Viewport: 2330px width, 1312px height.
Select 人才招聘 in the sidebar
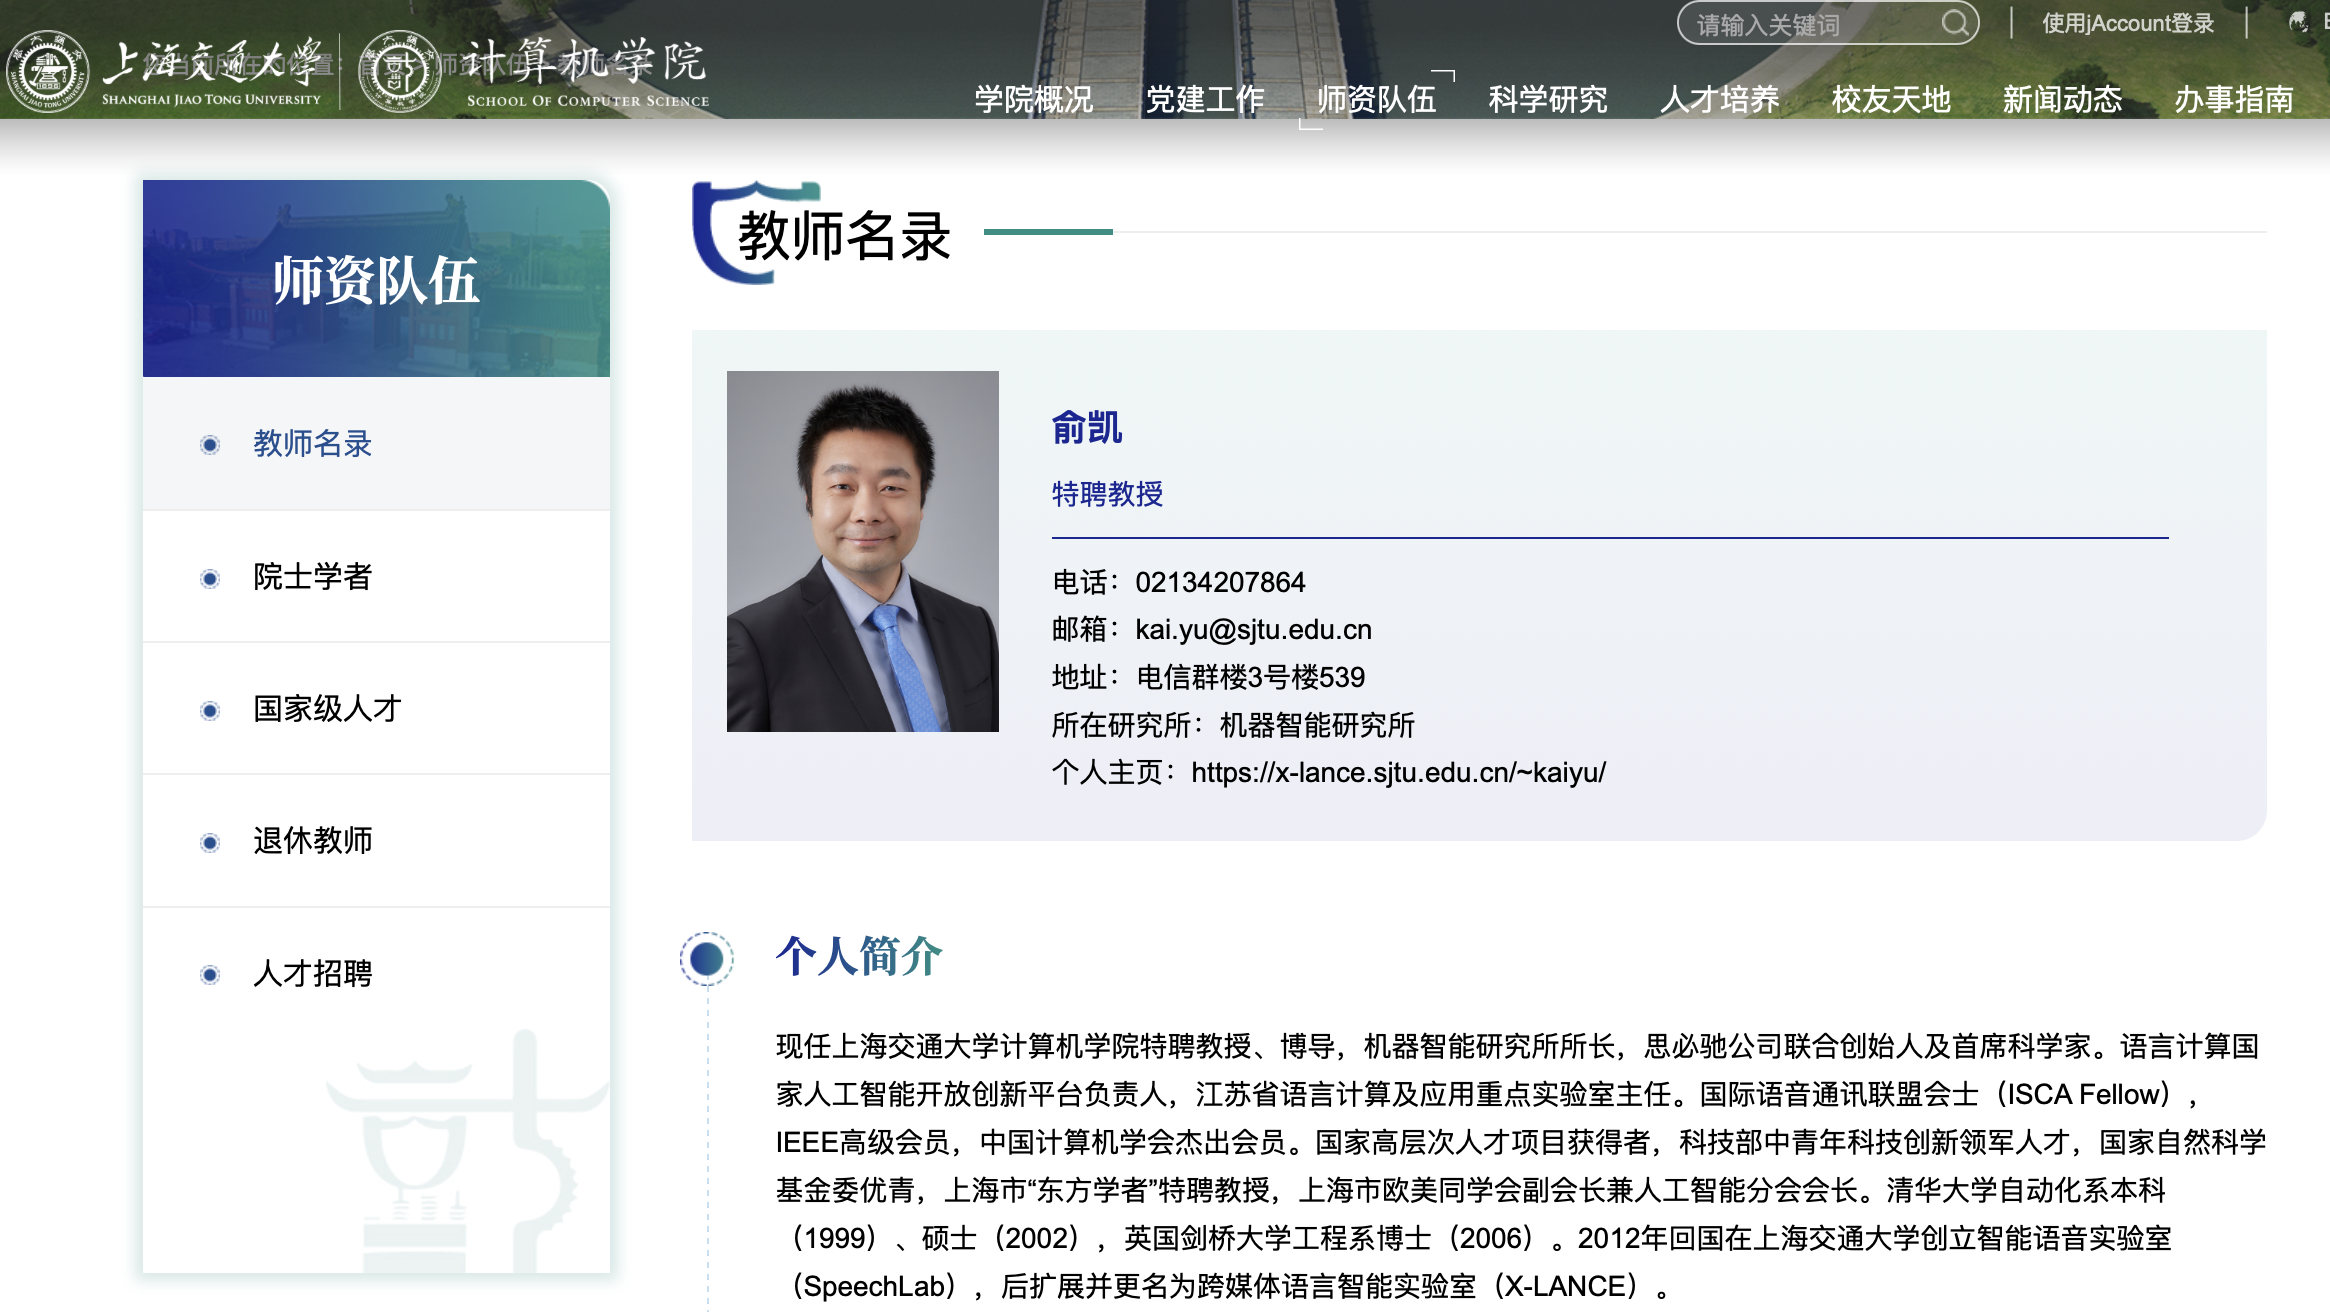pos(312,973)
